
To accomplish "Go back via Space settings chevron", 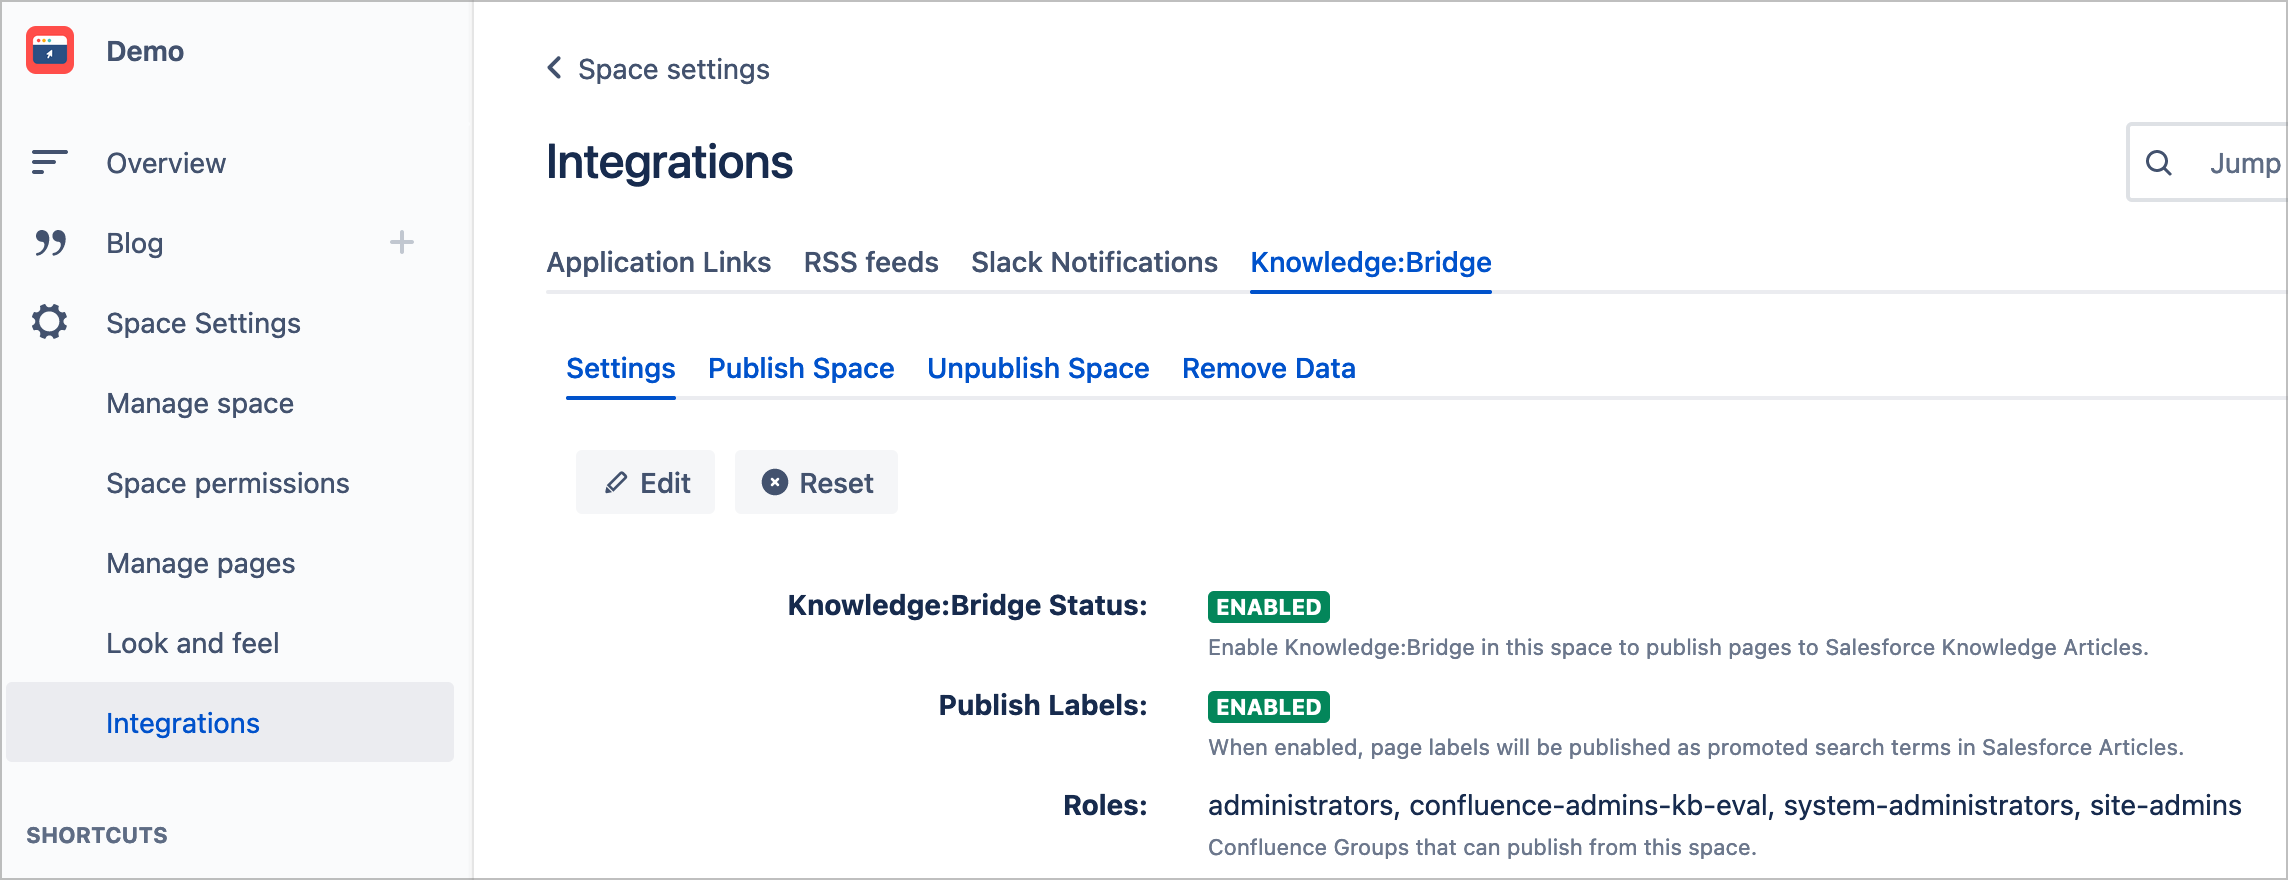I will tap(555, 68).
